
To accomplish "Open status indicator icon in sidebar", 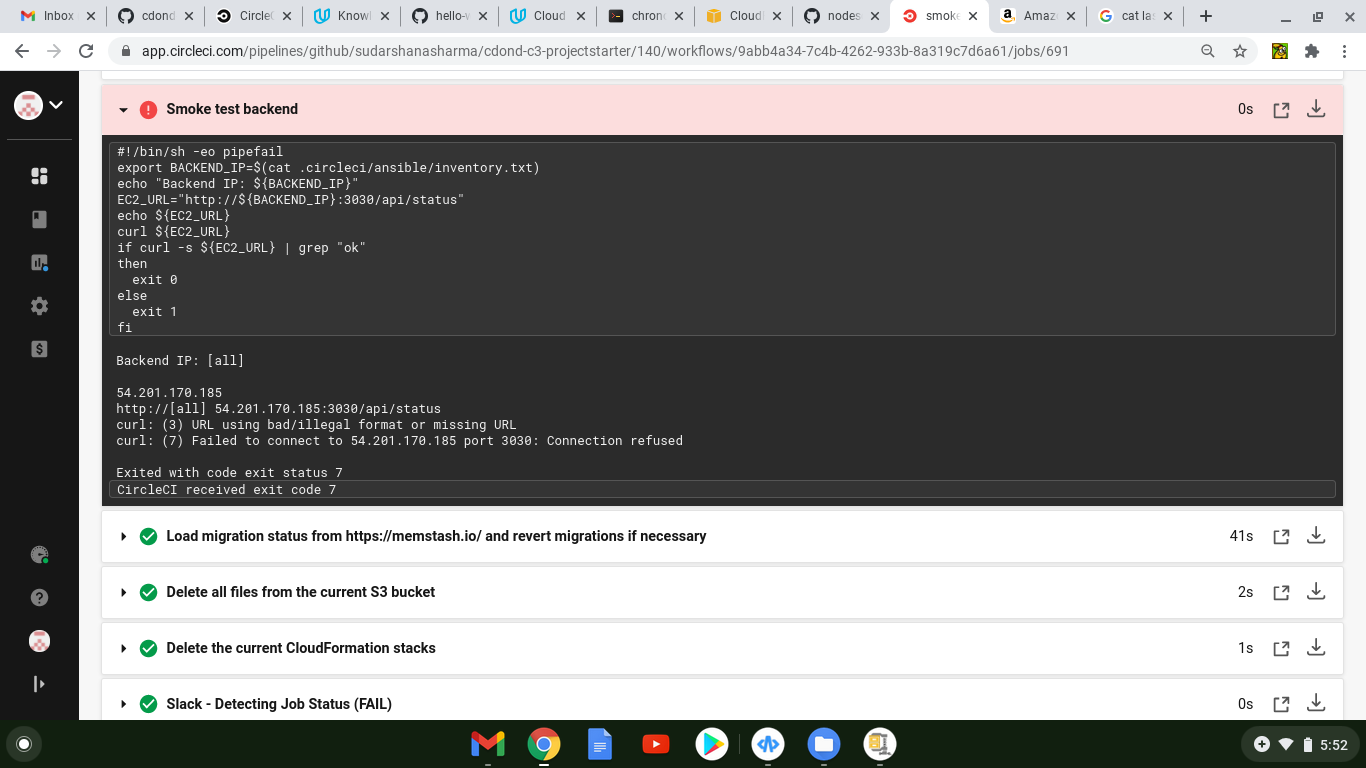I will [39, 554].
